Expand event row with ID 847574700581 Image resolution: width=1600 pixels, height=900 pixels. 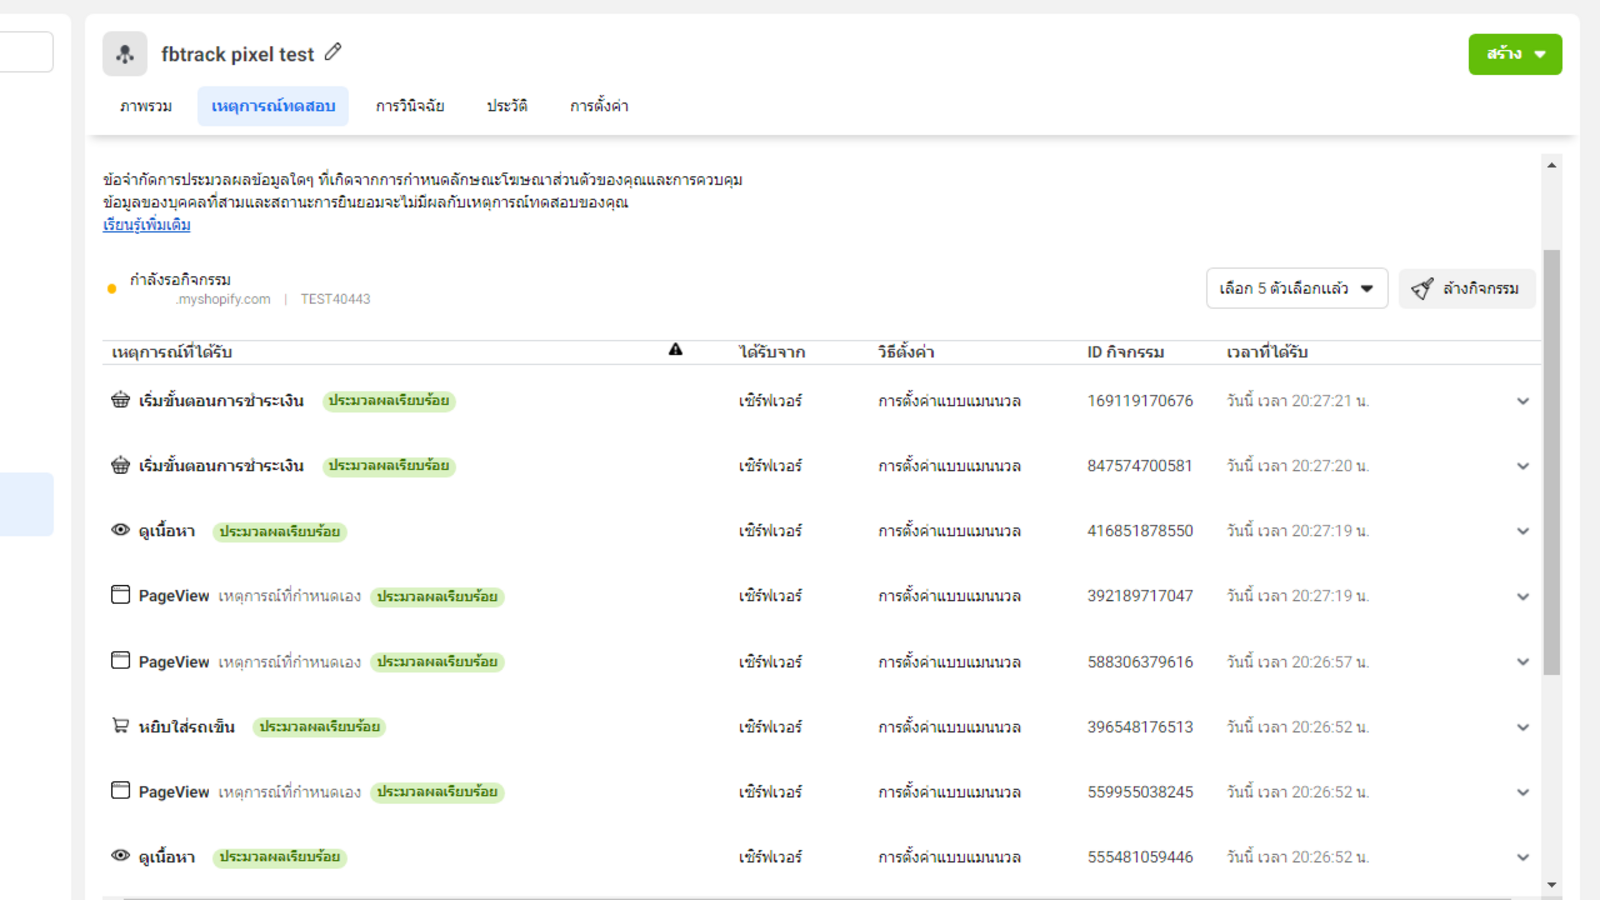1523,466
